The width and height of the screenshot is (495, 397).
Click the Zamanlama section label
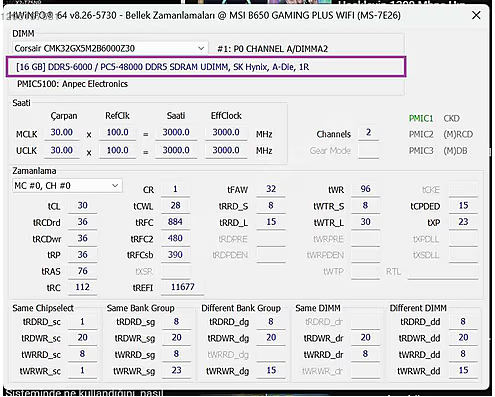point(34,171)
